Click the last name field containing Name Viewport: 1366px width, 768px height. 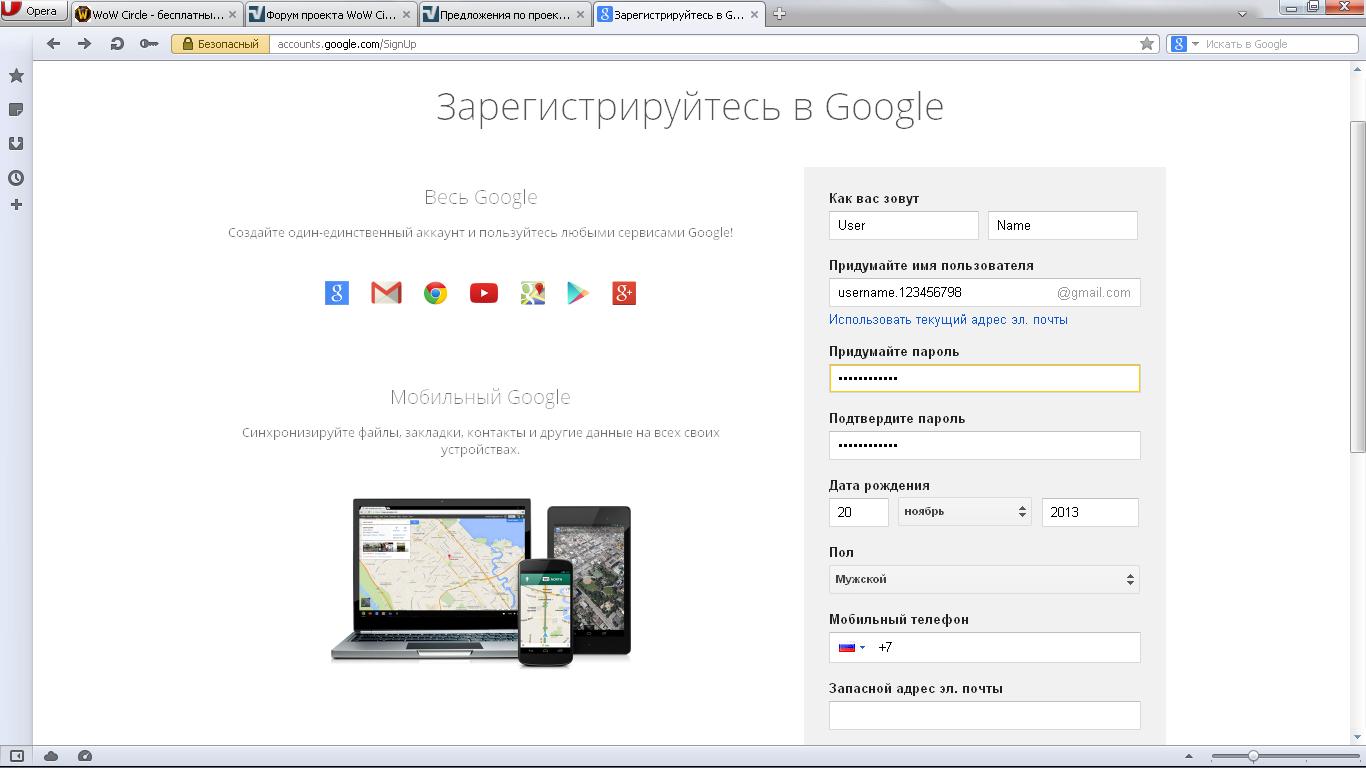click(1063, 225)
